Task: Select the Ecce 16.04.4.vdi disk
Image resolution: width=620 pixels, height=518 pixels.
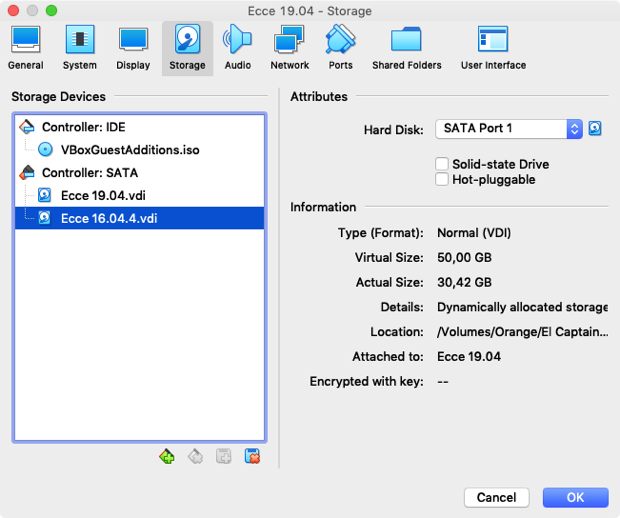Action: coord(139,218)
